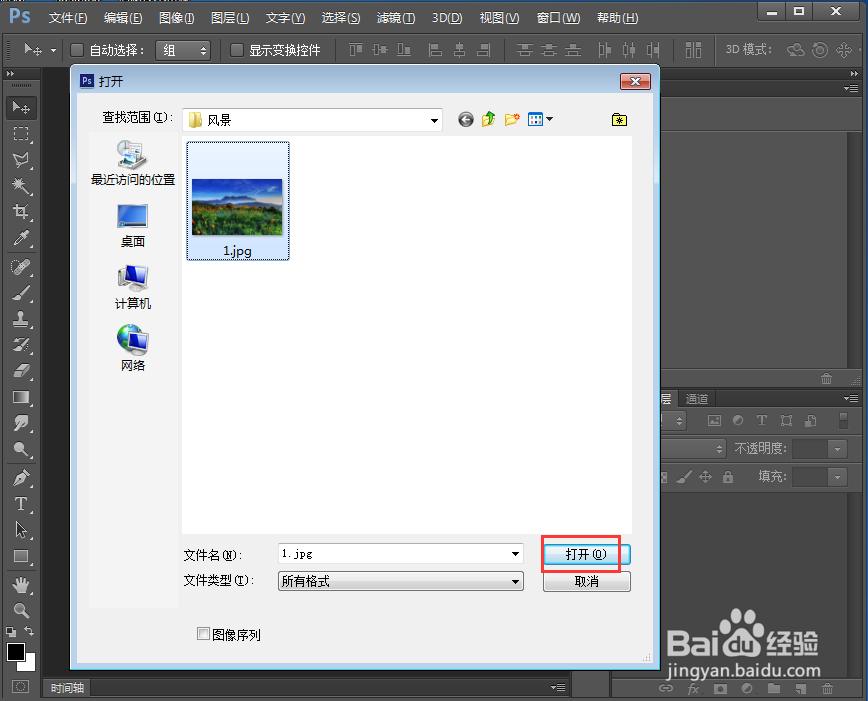Screen dimensions: 868x701
Task: Open the 窗口 menu
Action: click(558, 18)
